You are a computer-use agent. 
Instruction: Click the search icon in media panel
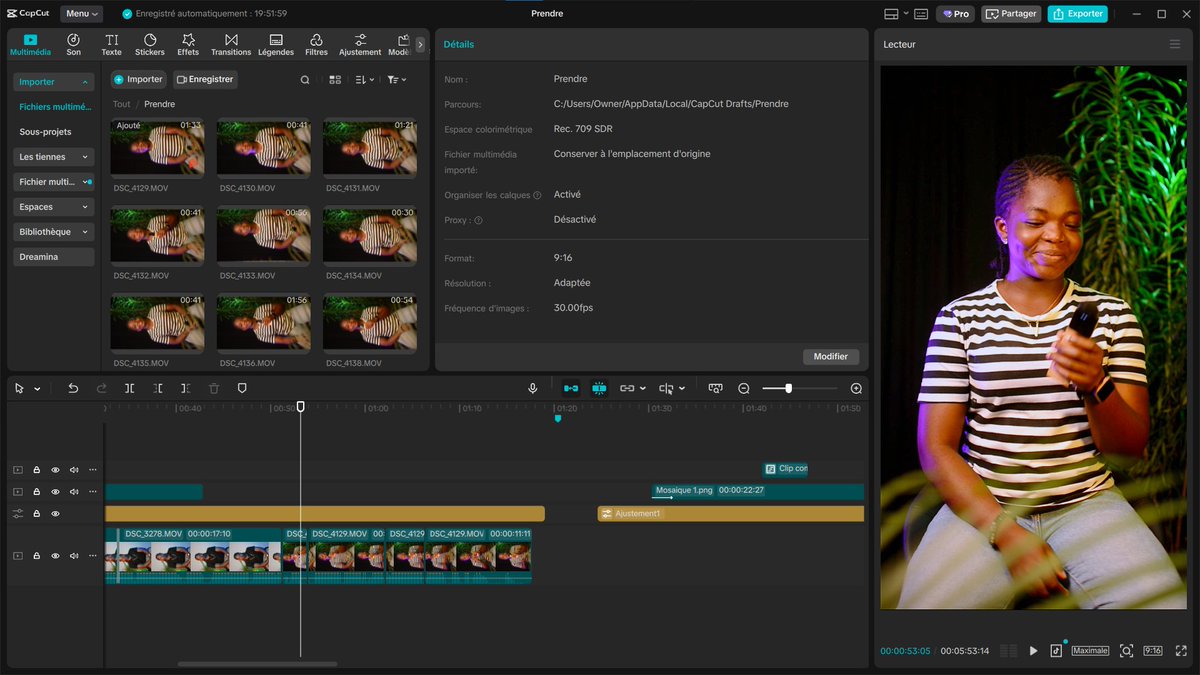tap(305, 80)
